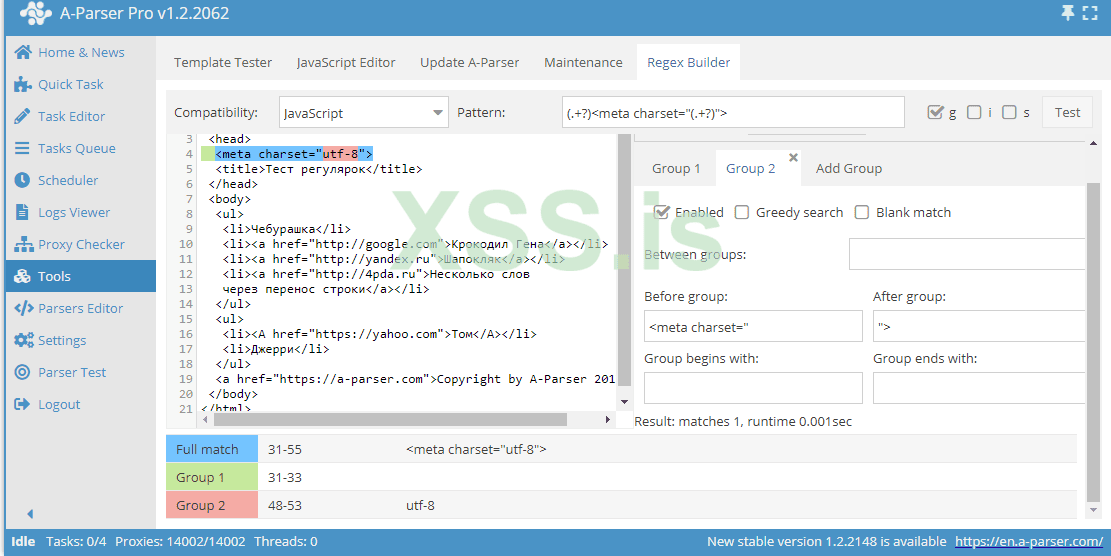Toggle fullscreen icon in header
This screenshot has width=1111, height=556.
1090,13
